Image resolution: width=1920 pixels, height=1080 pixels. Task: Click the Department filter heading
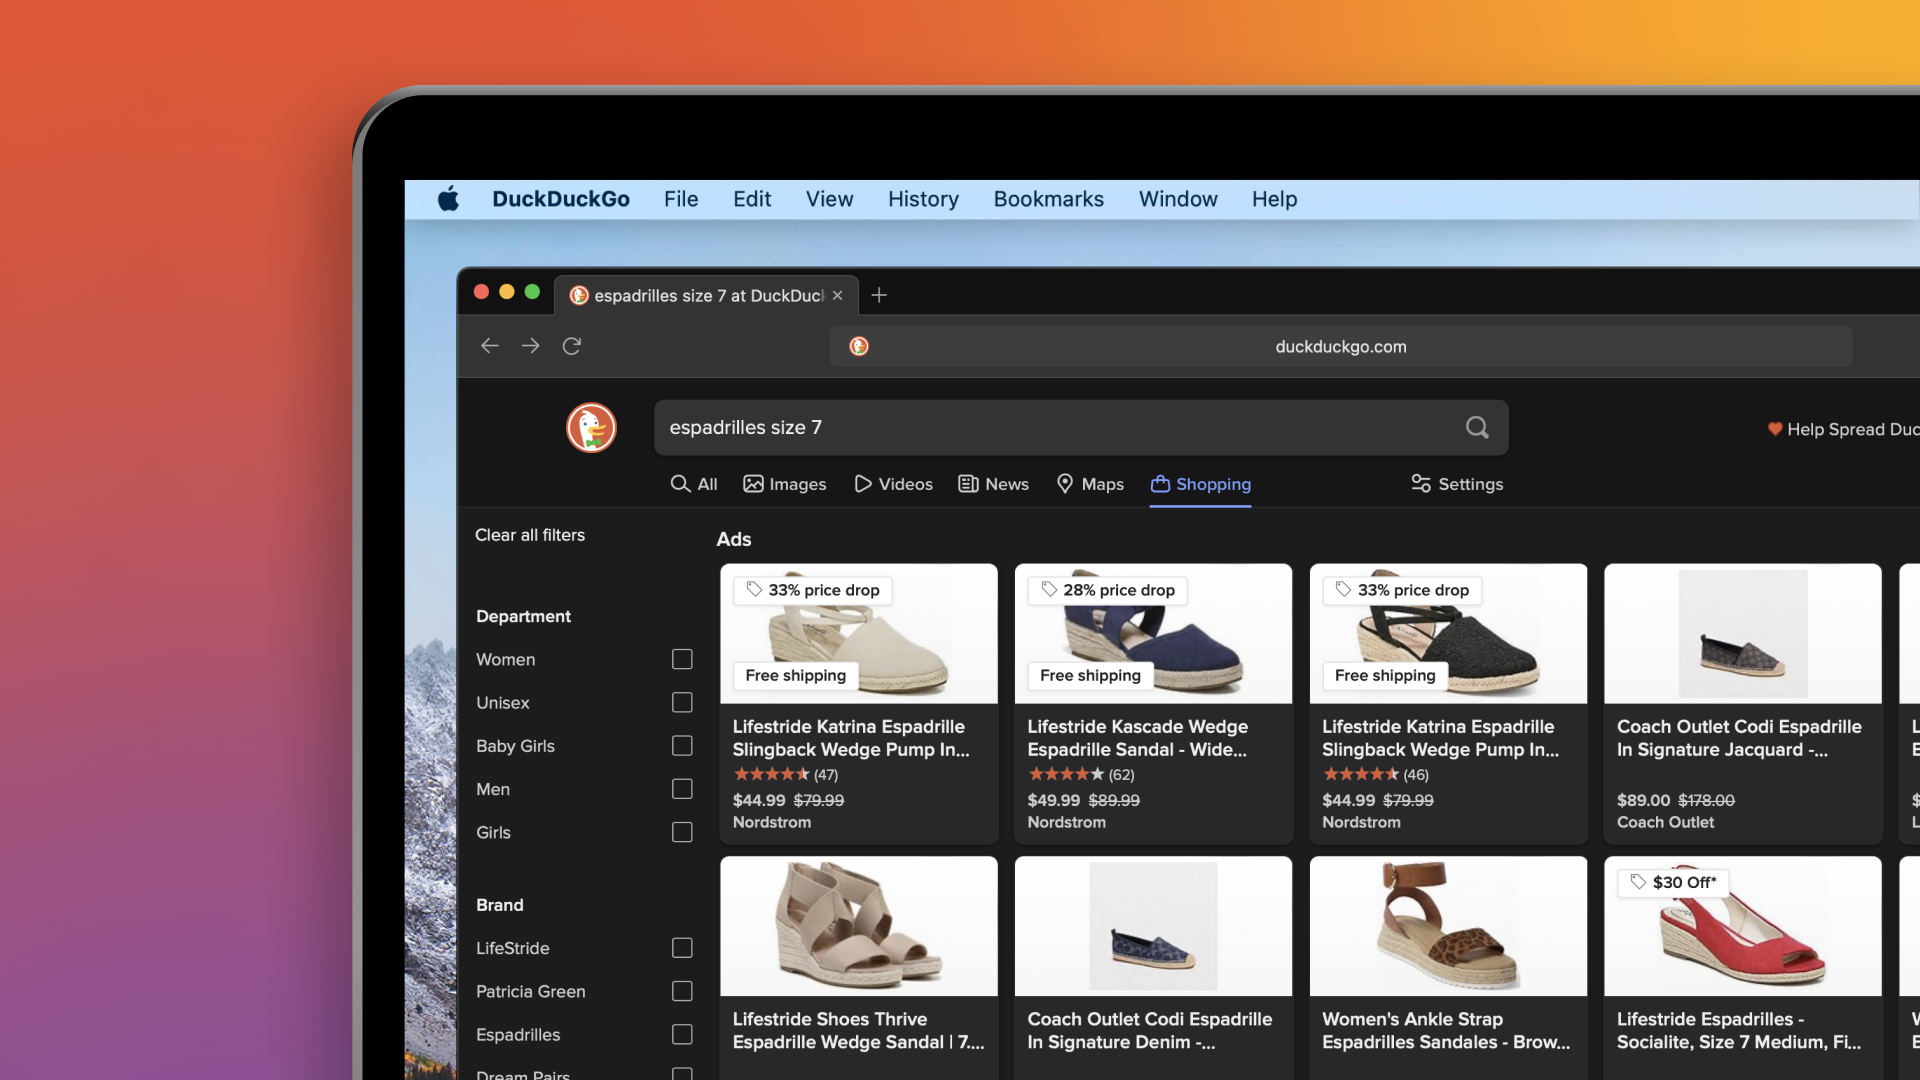click(523, 616)
